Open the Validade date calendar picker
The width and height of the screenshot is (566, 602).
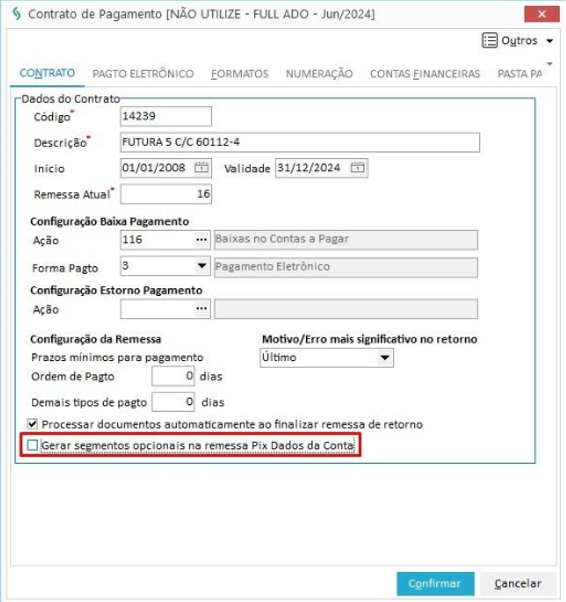click(357, 167)
